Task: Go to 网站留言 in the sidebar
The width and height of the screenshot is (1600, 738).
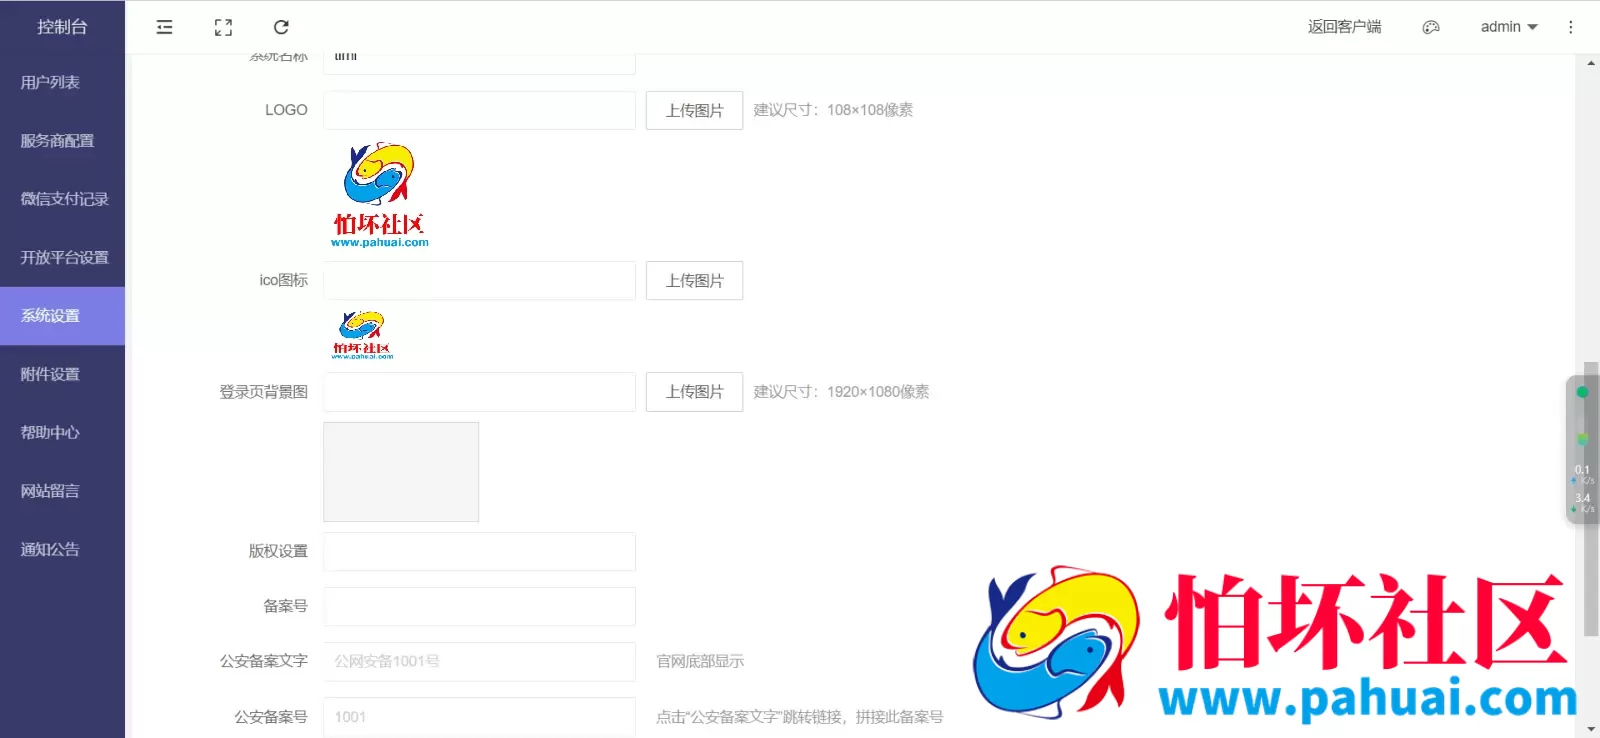Action: click(62, 491)
